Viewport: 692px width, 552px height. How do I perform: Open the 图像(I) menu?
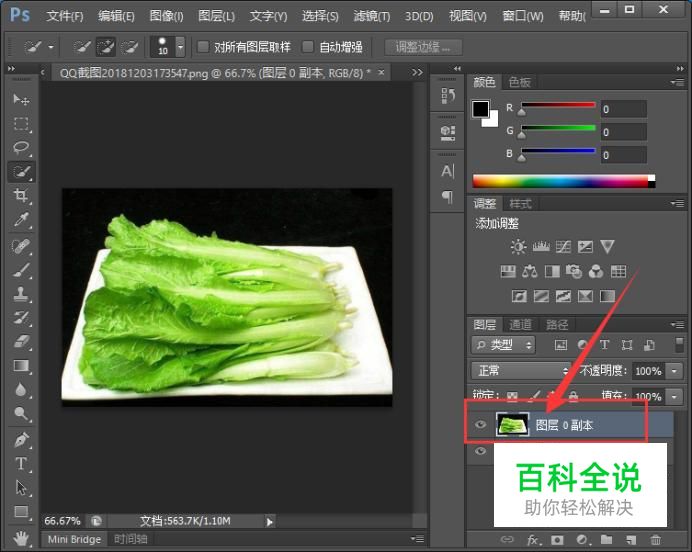click(166, 16)
